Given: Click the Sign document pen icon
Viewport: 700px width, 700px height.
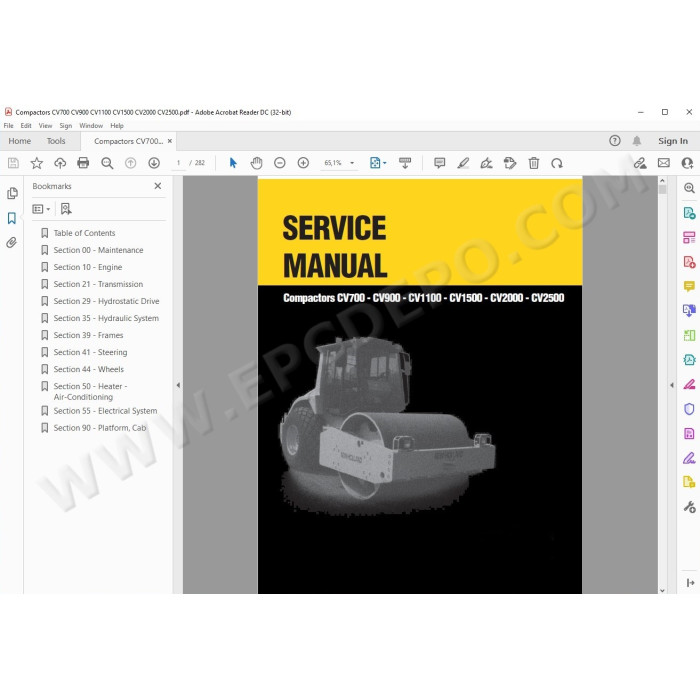Looking at the screenshot, I should (486, 163).
